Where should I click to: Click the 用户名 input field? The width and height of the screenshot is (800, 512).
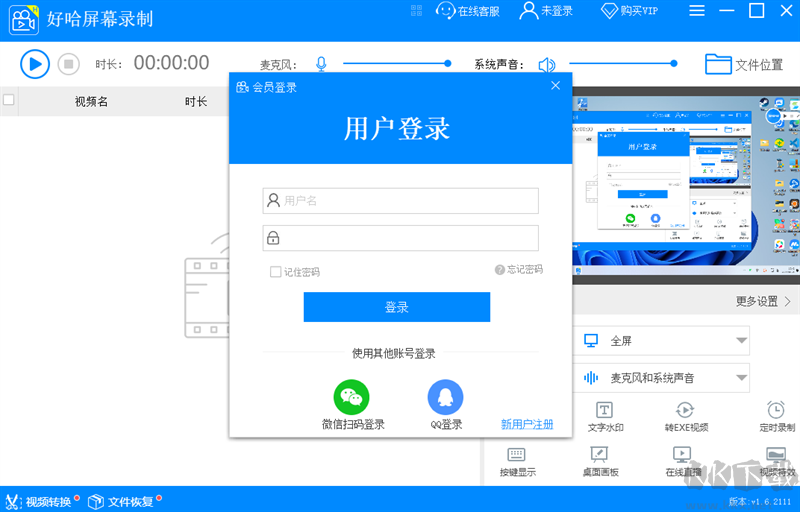click(x=401, y=200)
